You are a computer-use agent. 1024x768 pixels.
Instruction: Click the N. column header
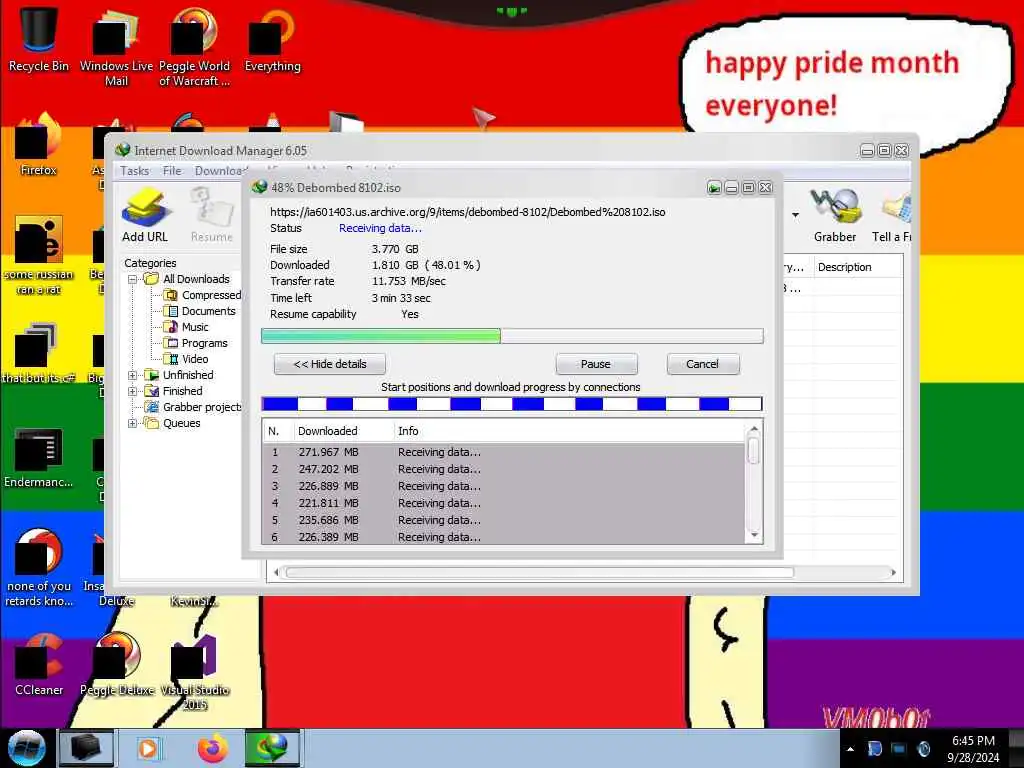pyautogui.click(x=278, y=431)
